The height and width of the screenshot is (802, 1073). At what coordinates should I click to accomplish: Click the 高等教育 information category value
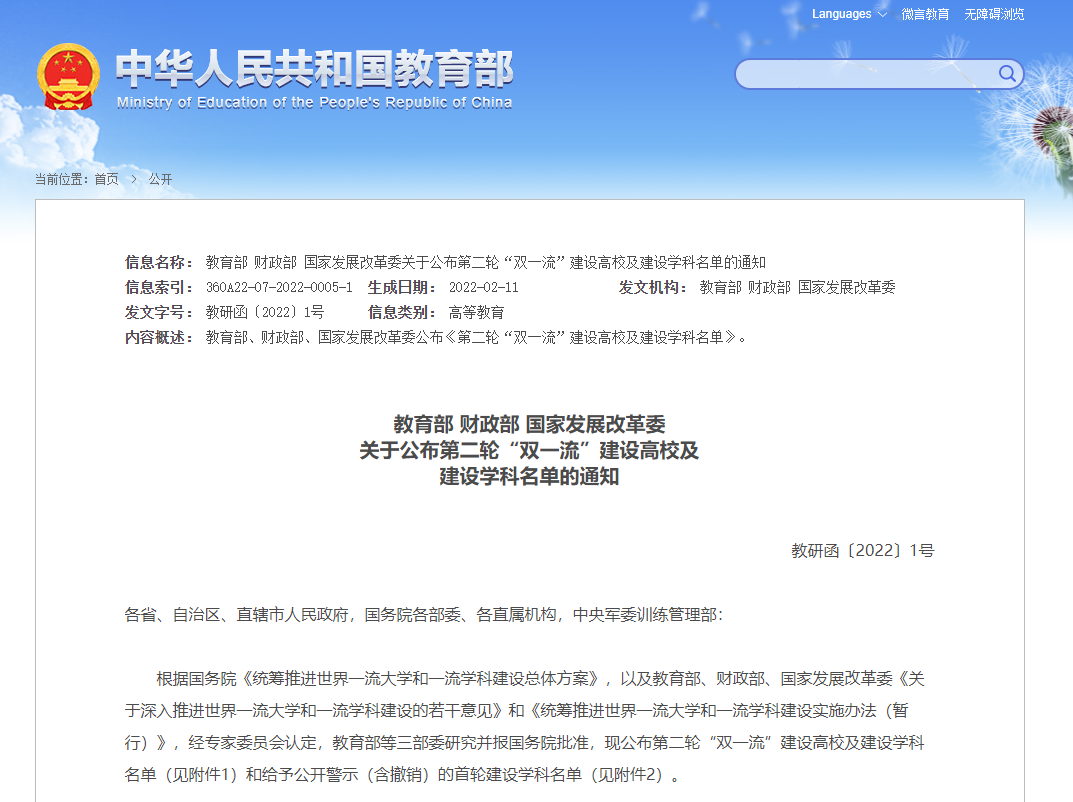pyautogui.click(x=476, y=313)
